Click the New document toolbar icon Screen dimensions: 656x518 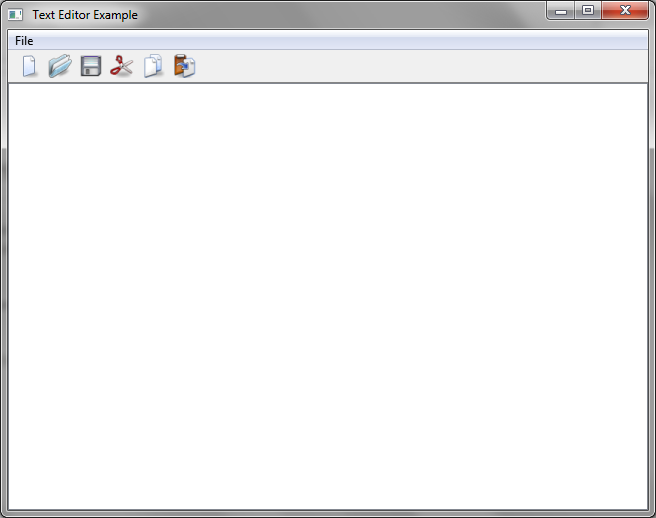pyautogui.click(x=29, y=66)
